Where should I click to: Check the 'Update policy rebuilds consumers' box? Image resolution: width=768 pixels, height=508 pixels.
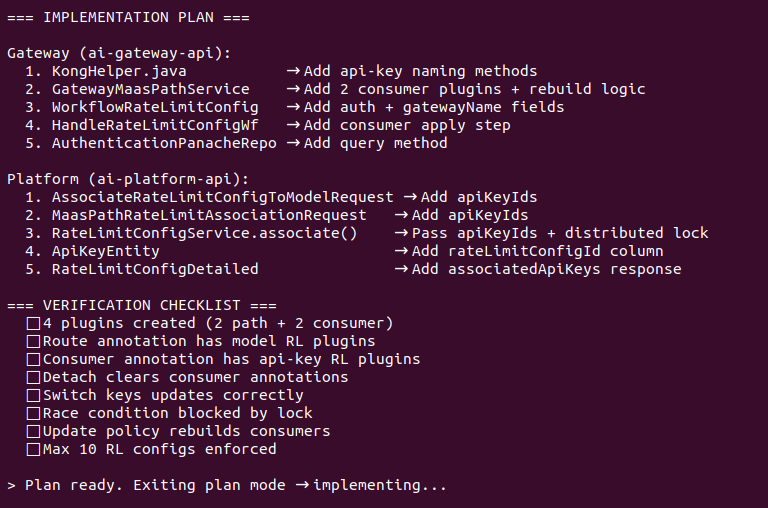33,432
